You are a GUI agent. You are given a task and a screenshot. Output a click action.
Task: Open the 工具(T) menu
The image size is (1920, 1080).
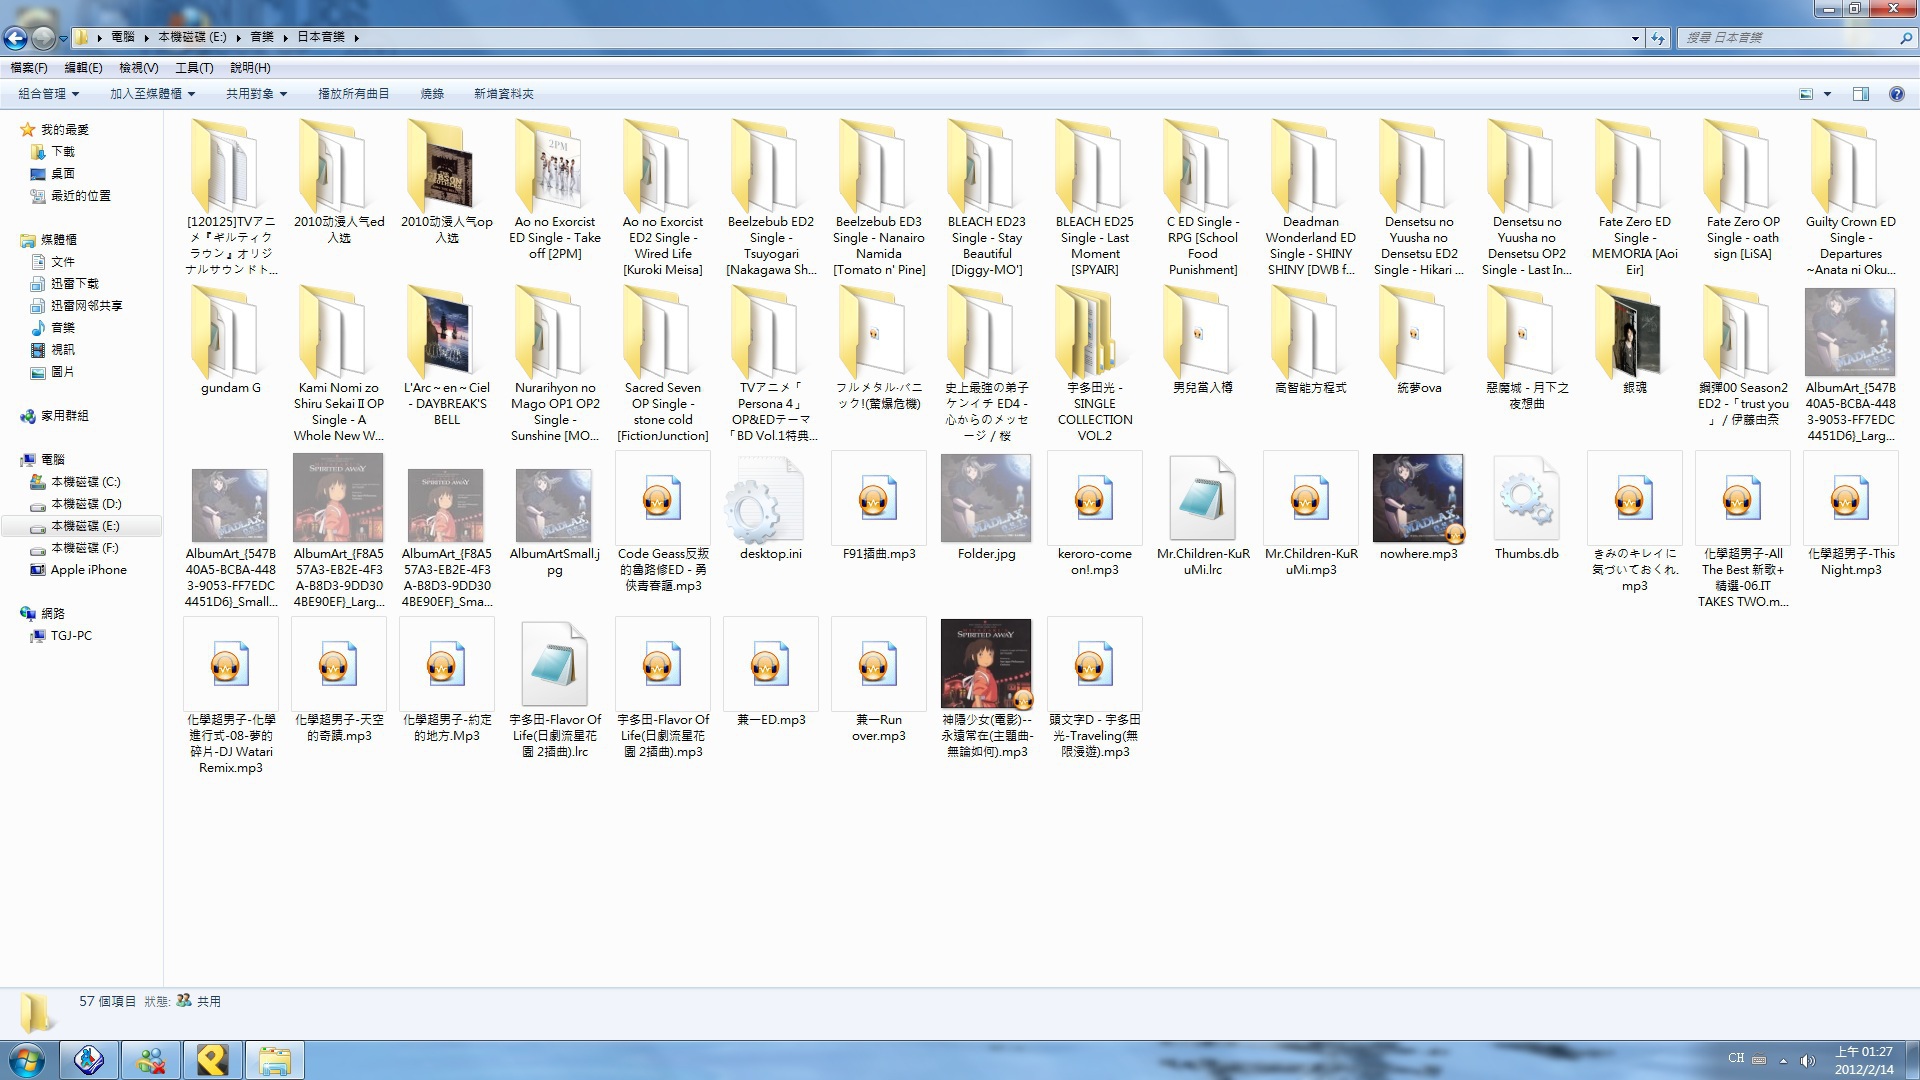[194, 68]
